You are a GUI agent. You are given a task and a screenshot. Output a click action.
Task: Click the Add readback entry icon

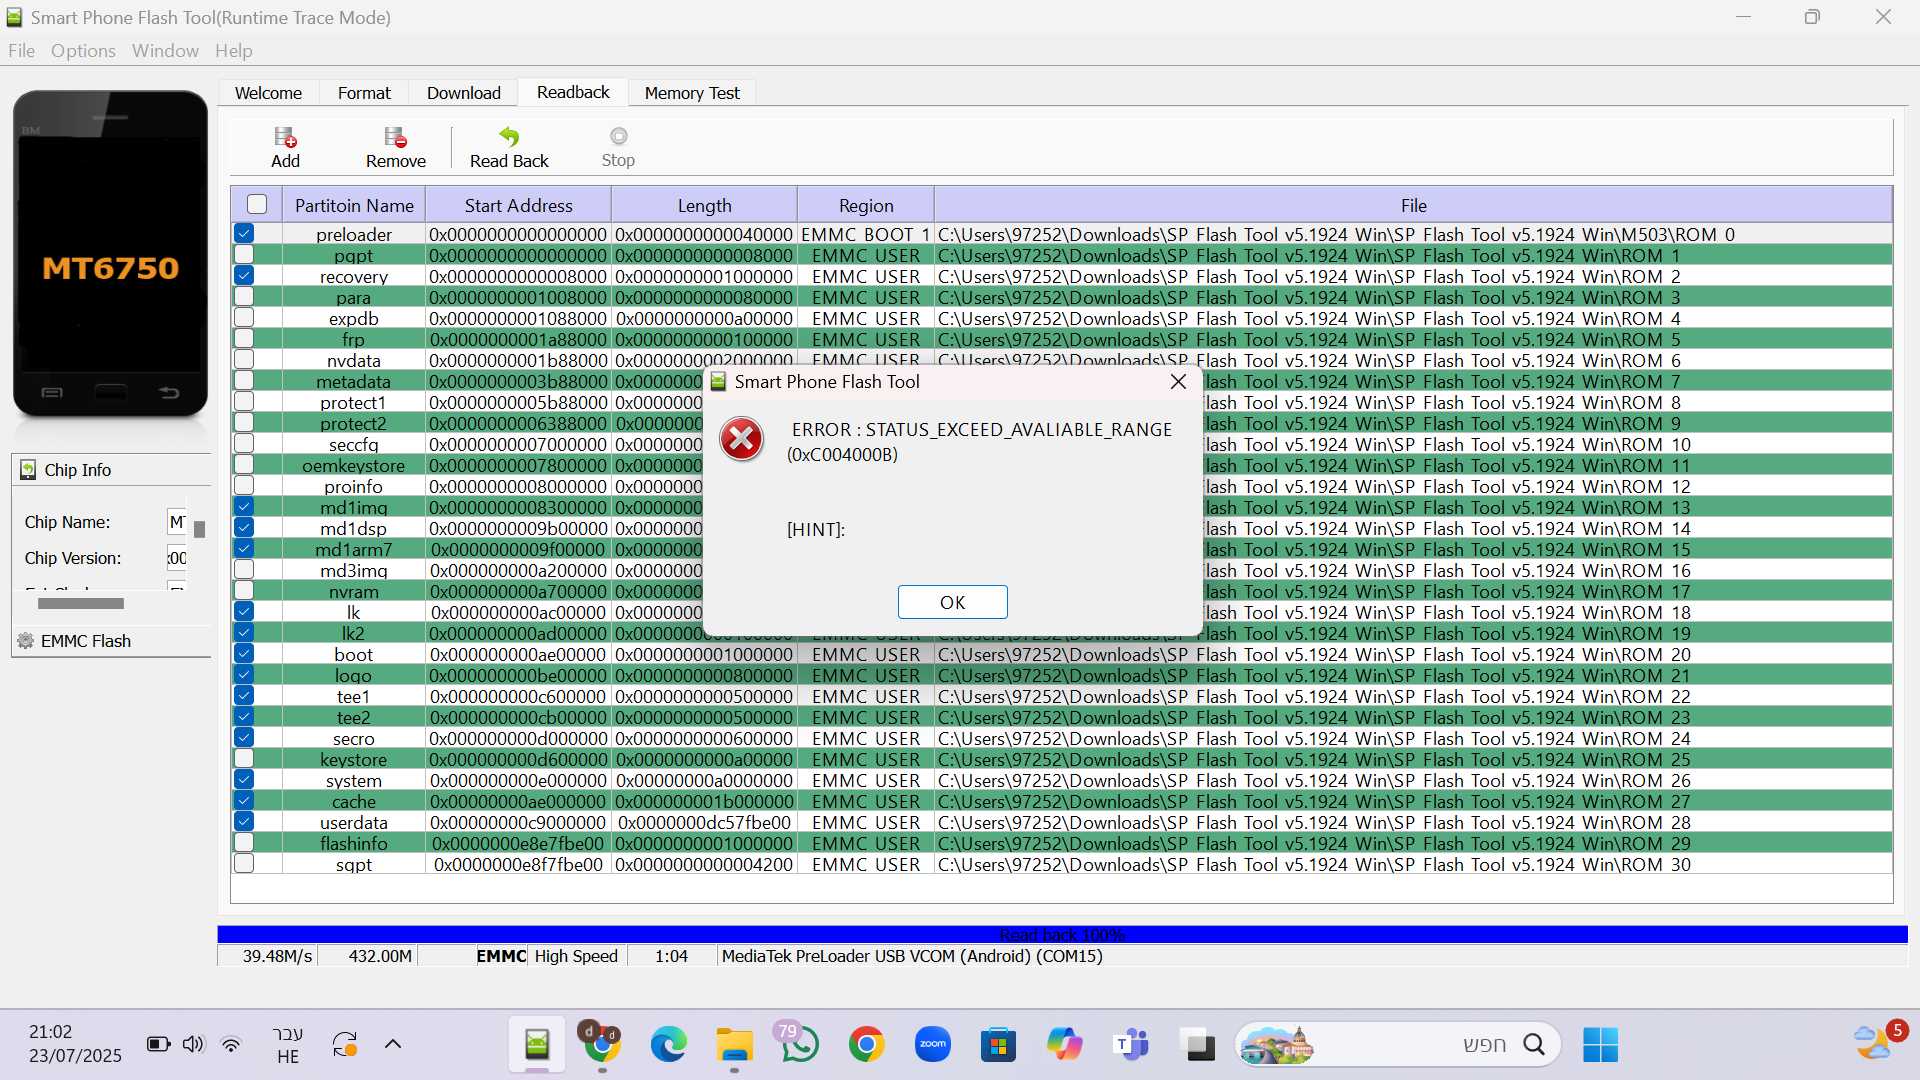tap(285, 137)
